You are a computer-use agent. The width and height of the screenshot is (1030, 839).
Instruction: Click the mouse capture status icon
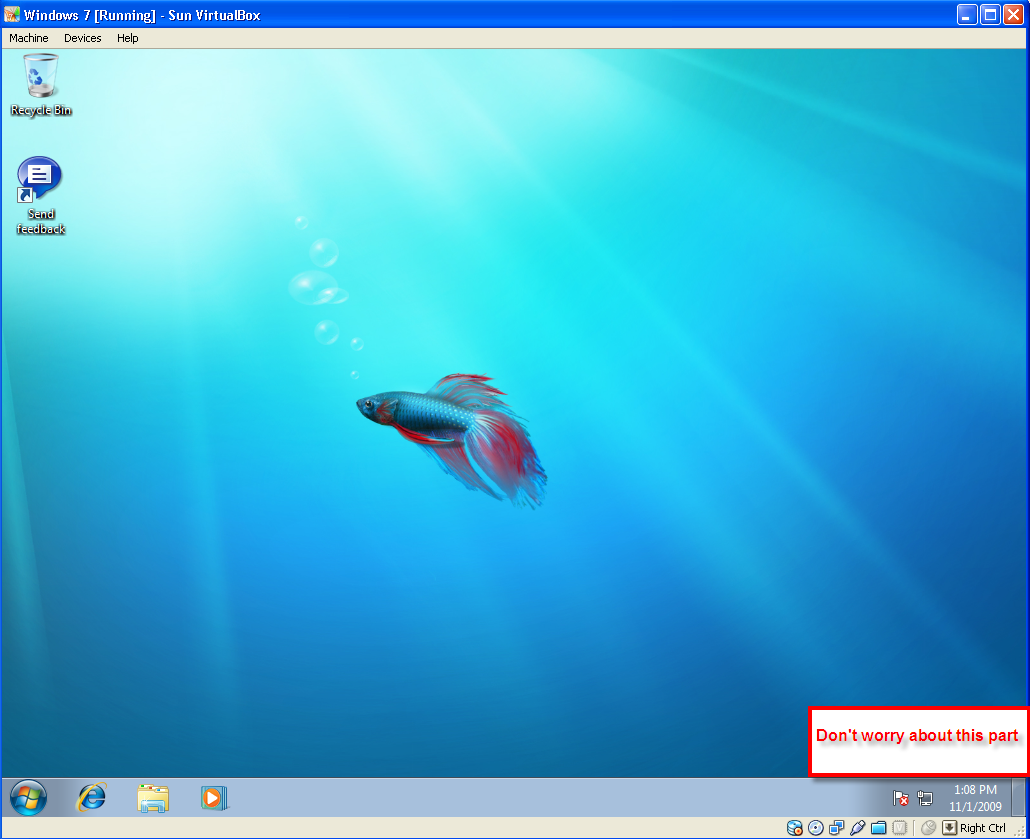[928, 828]
